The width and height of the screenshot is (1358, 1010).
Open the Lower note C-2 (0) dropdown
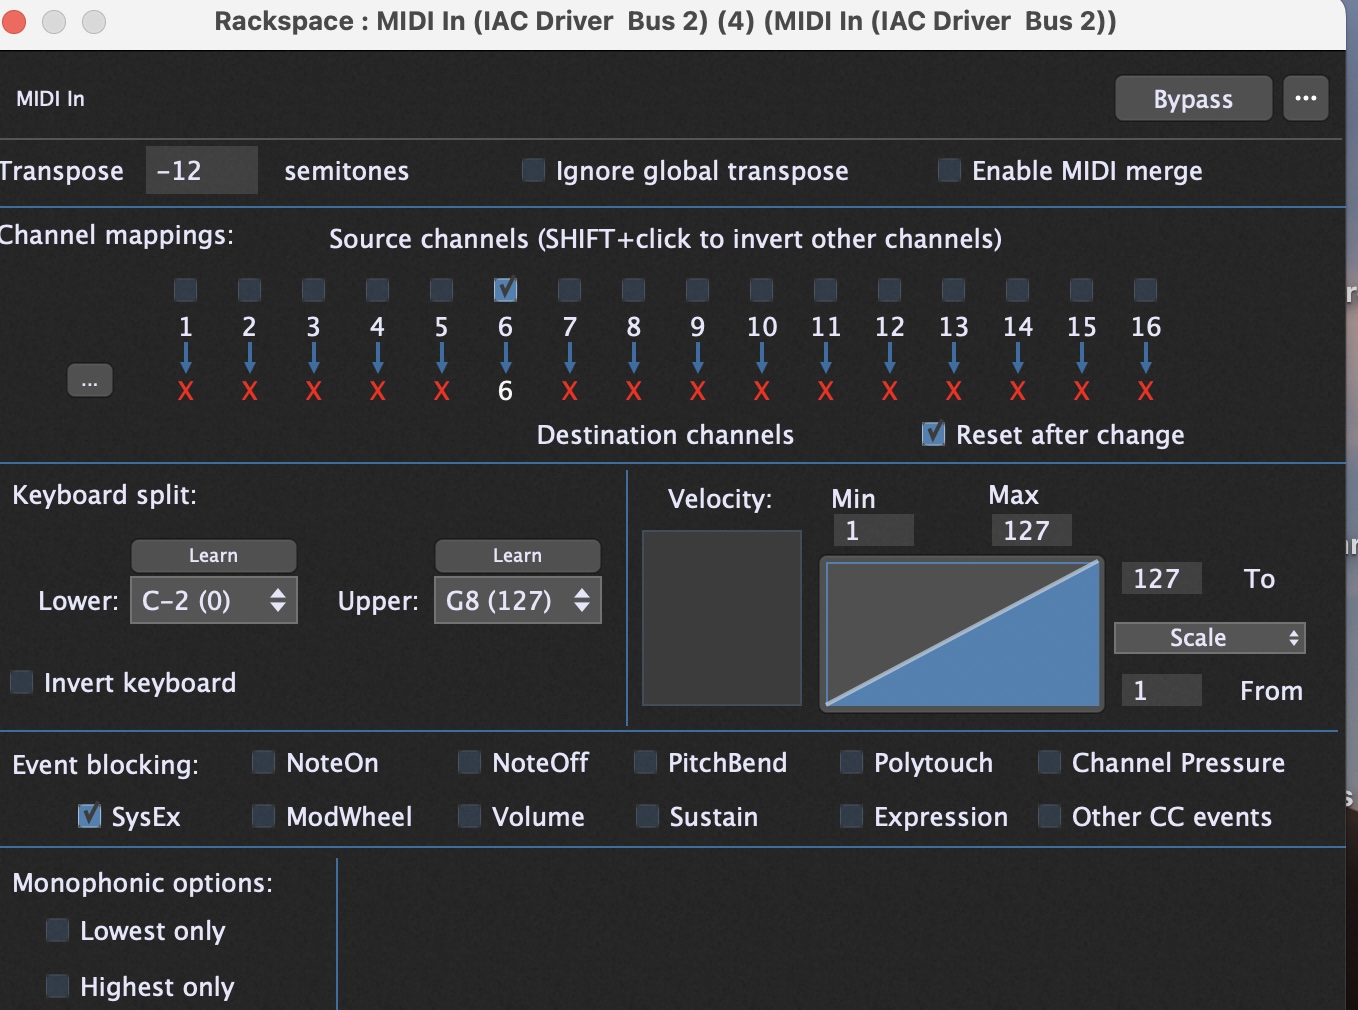tap(214, 600)
